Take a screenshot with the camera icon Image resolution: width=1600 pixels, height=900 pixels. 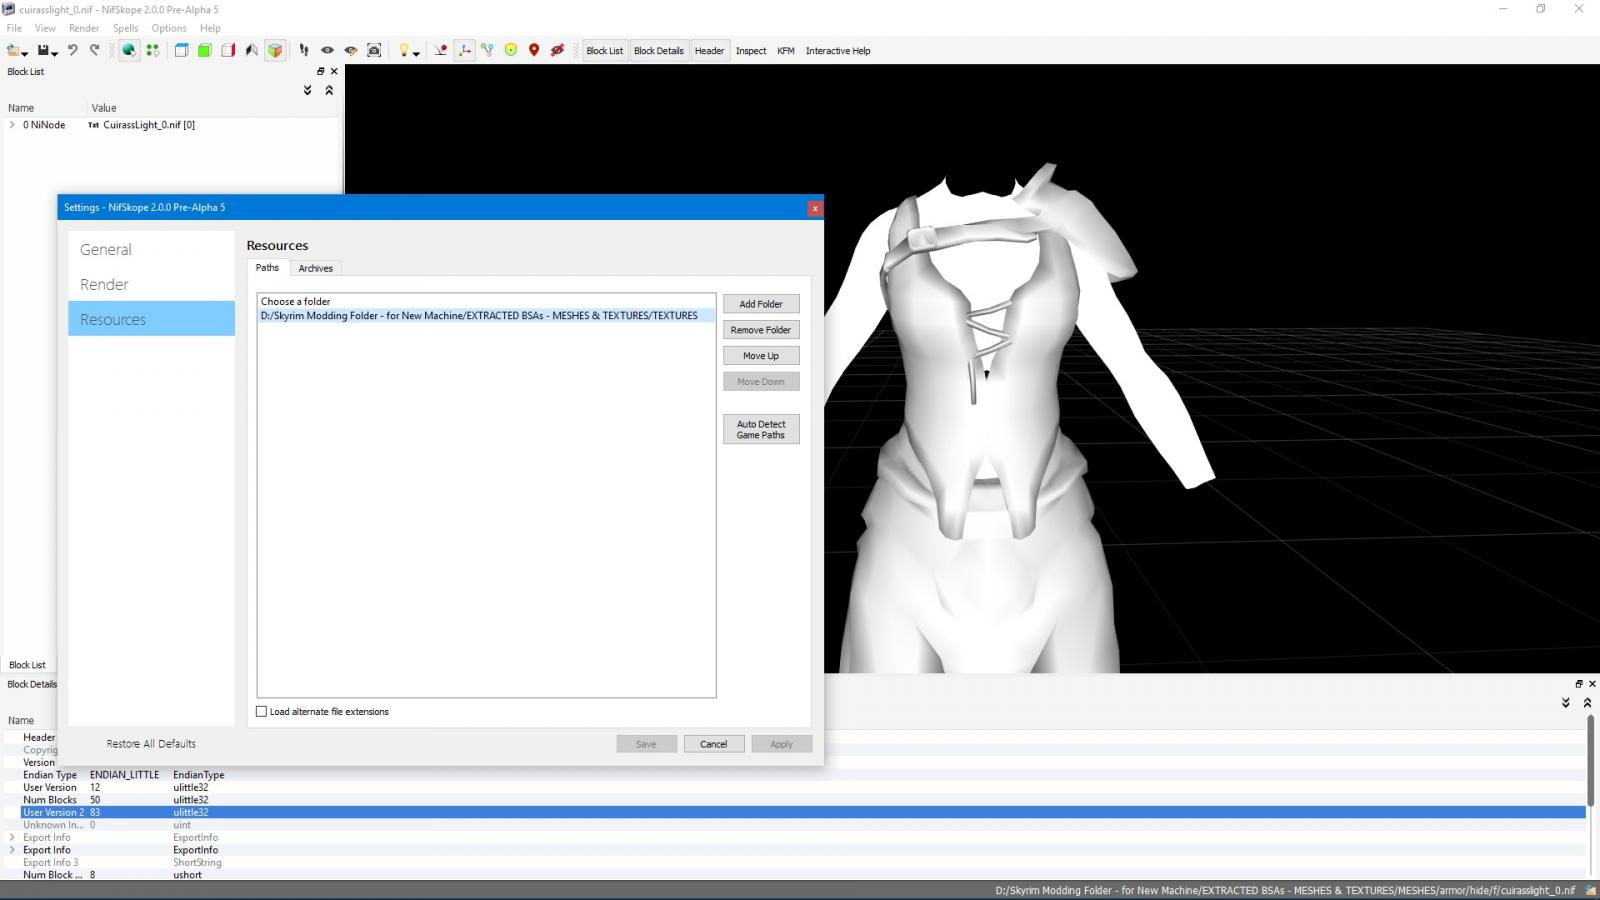pyautogui.click(x=374, y=50)
